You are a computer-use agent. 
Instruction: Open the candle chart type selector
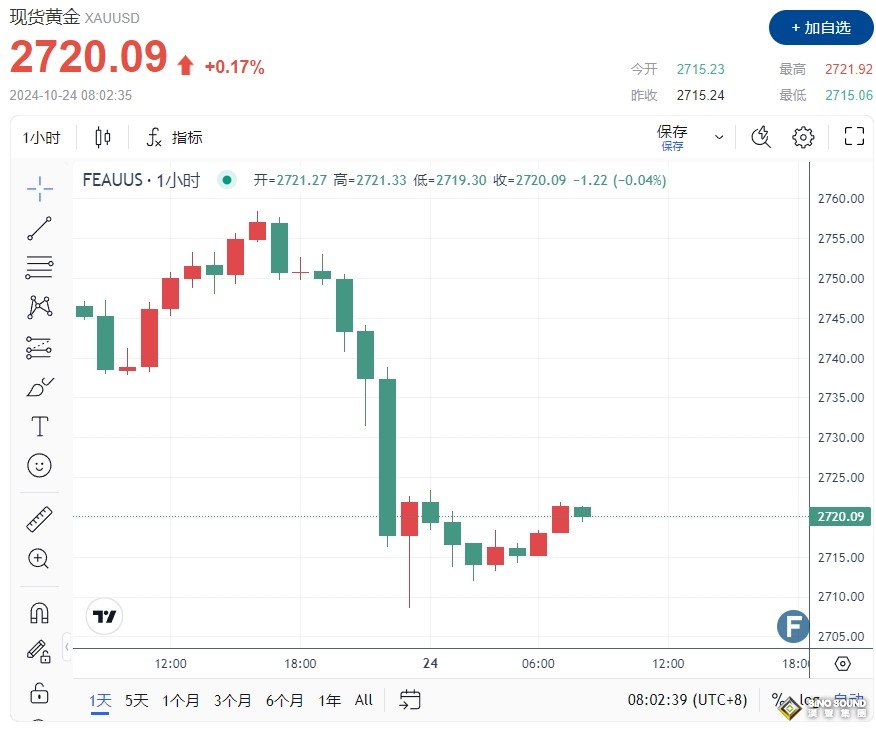[103, 137]
